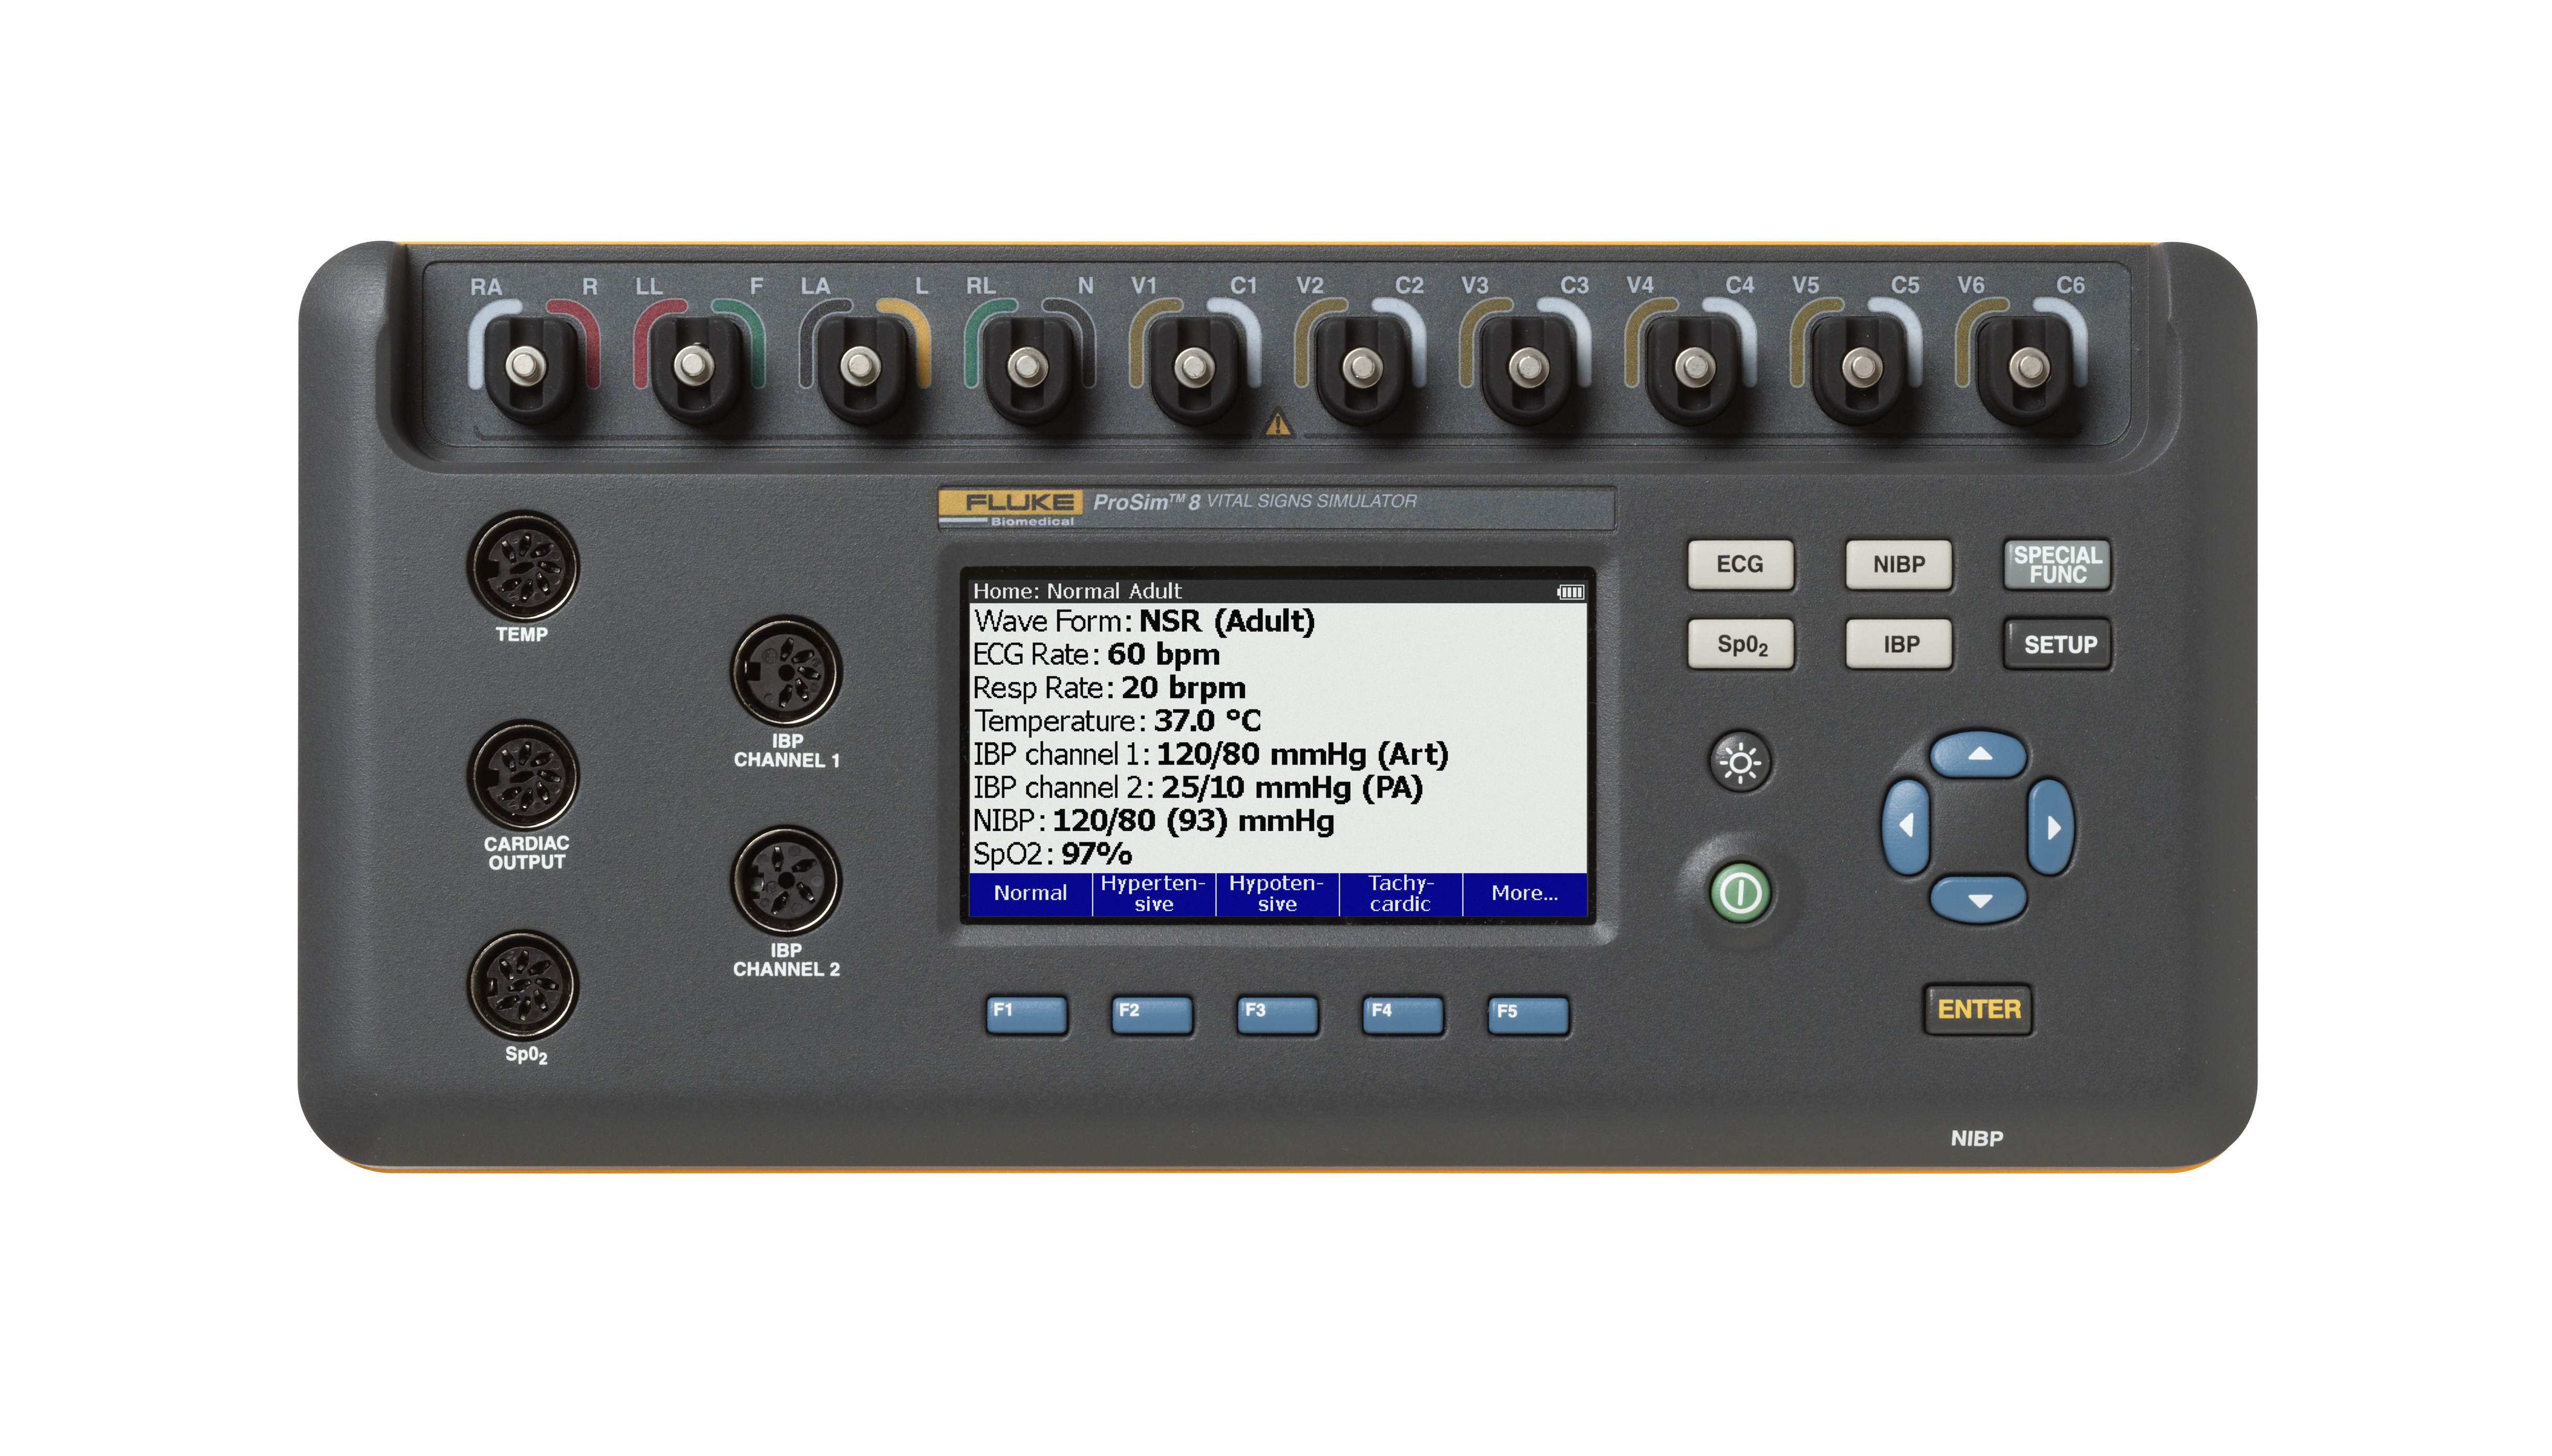
Task: Tap the ENTER key
Action: 1978,1009
